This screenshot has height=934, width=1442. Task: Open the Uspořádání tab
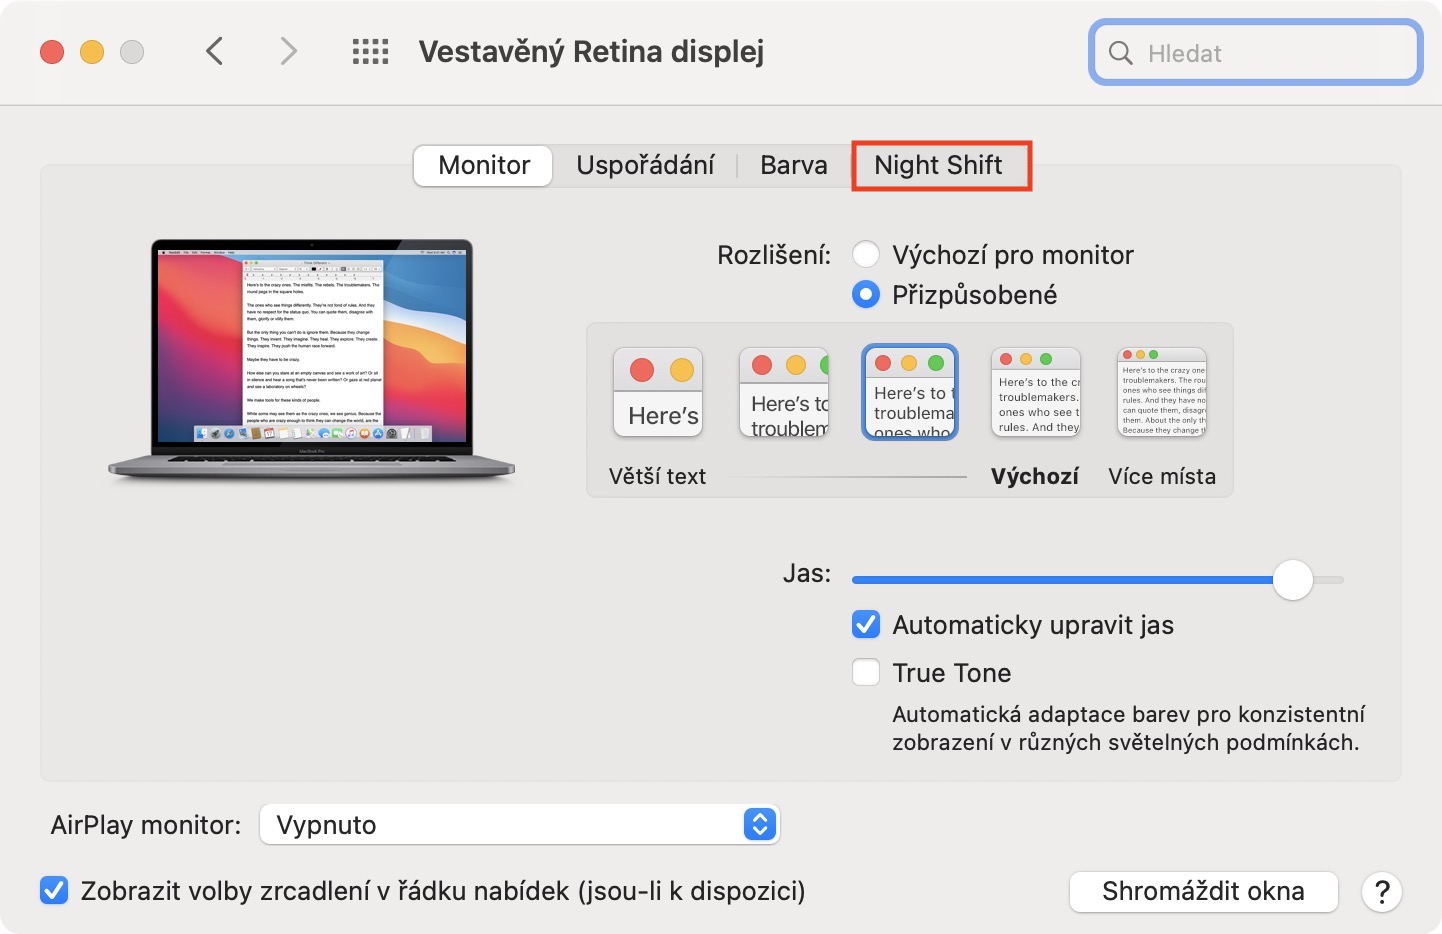645,165
